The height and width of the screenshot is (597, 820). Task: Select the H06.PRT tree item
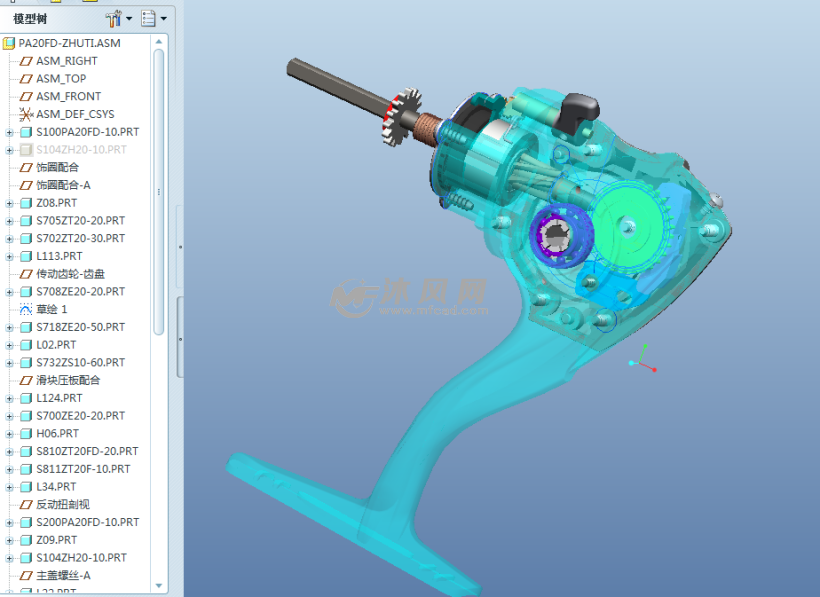[57, 434]
